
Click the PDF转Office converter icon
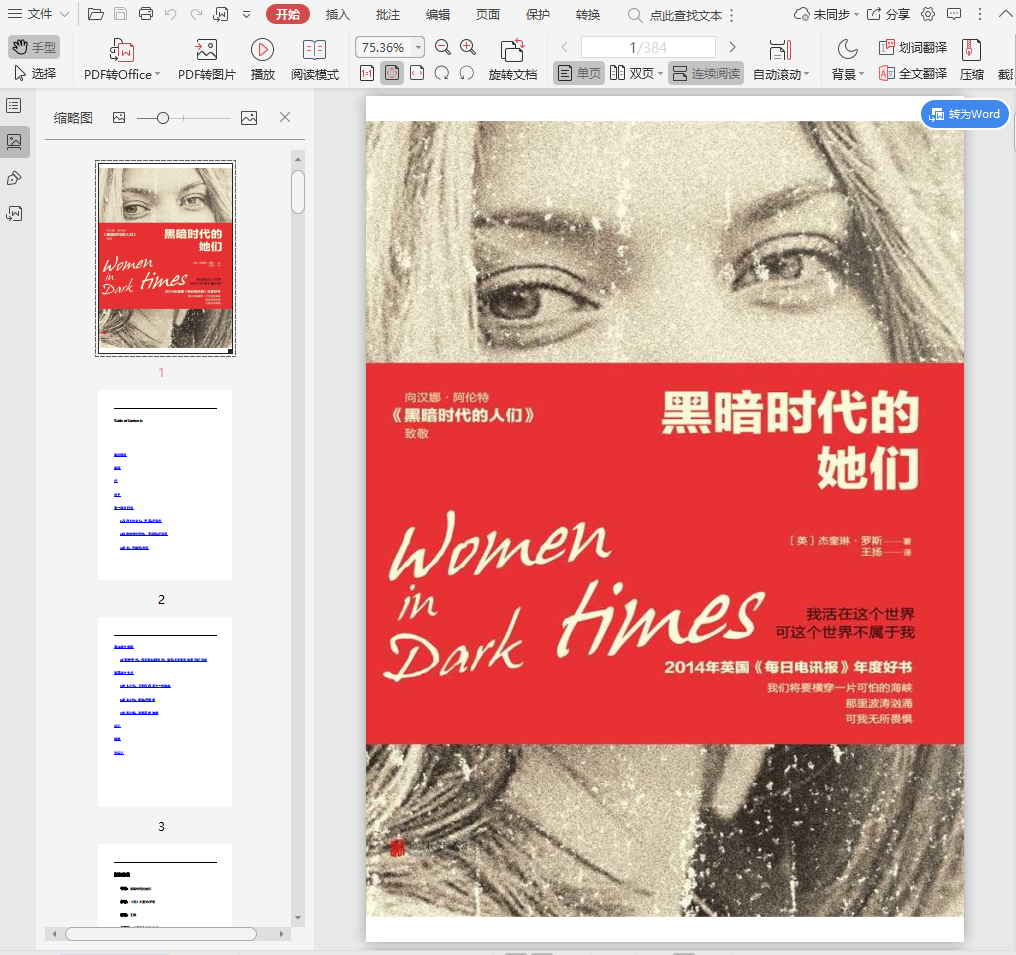coord(122,51)
